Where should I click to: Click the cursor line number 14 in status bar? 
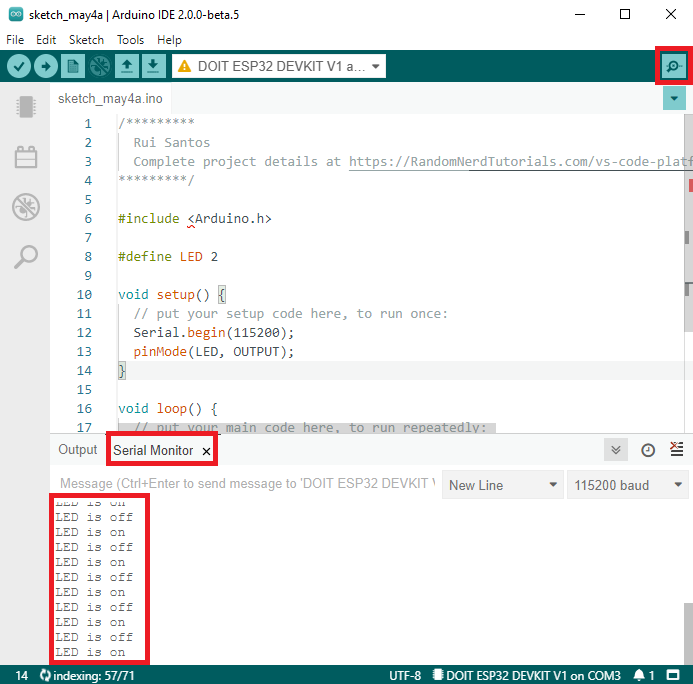pyautogui.click(x=21, y=675)
